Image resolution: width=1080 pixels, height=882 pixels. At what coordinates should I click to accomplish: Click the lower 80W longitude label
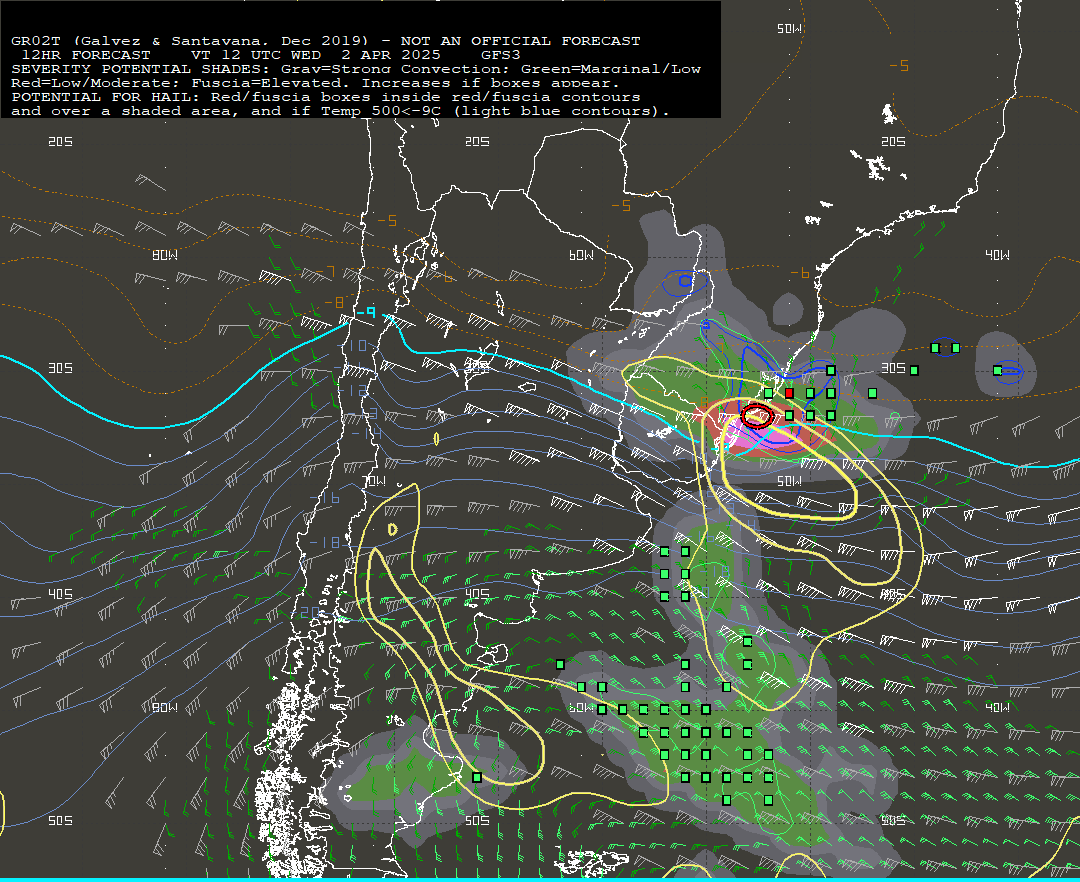click(x=165, y=707)
